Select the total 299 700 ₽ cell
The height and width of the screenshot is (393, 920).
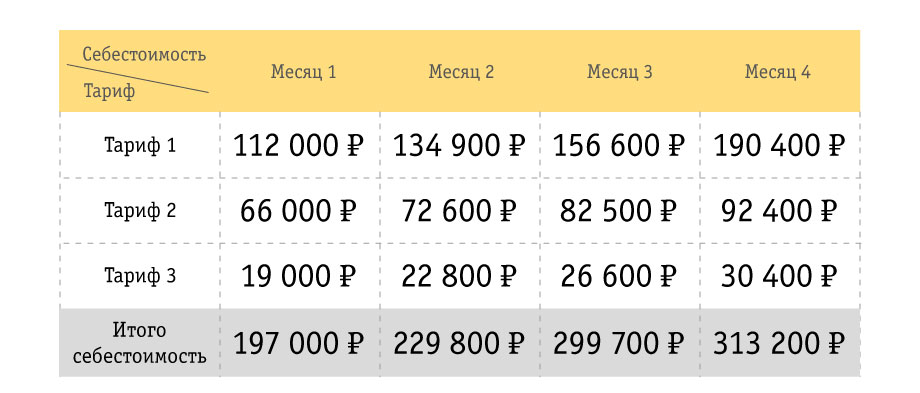[619, 344]
